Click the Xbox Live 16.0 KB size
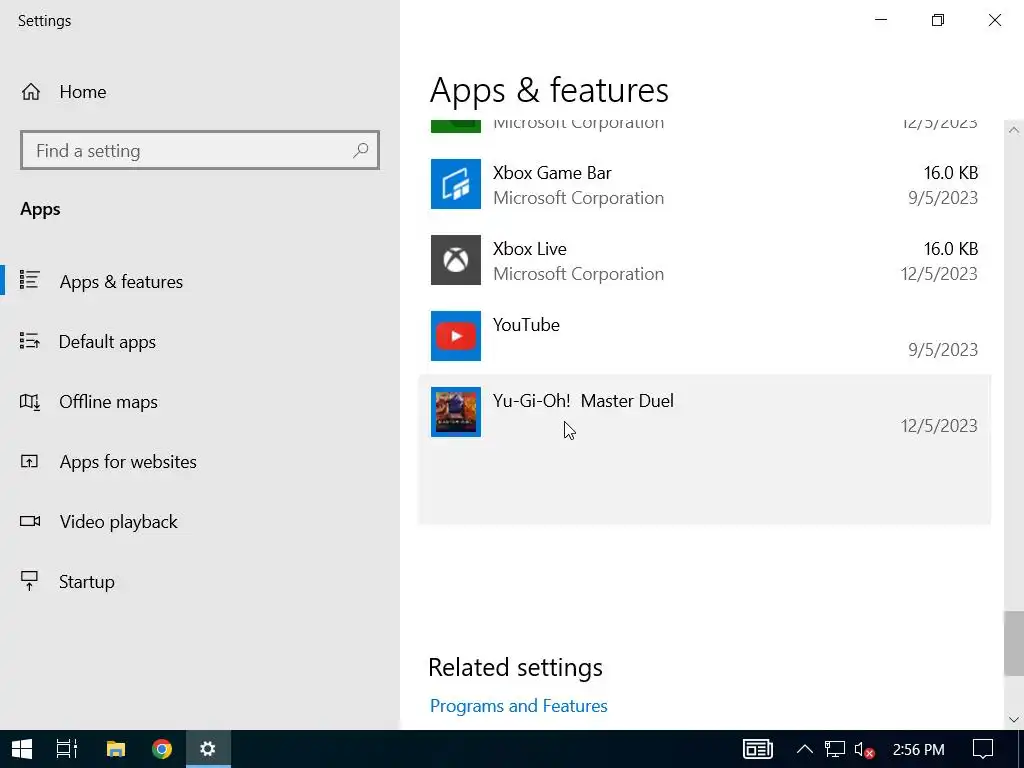The image size is (1024, 768). click(950, 249)
